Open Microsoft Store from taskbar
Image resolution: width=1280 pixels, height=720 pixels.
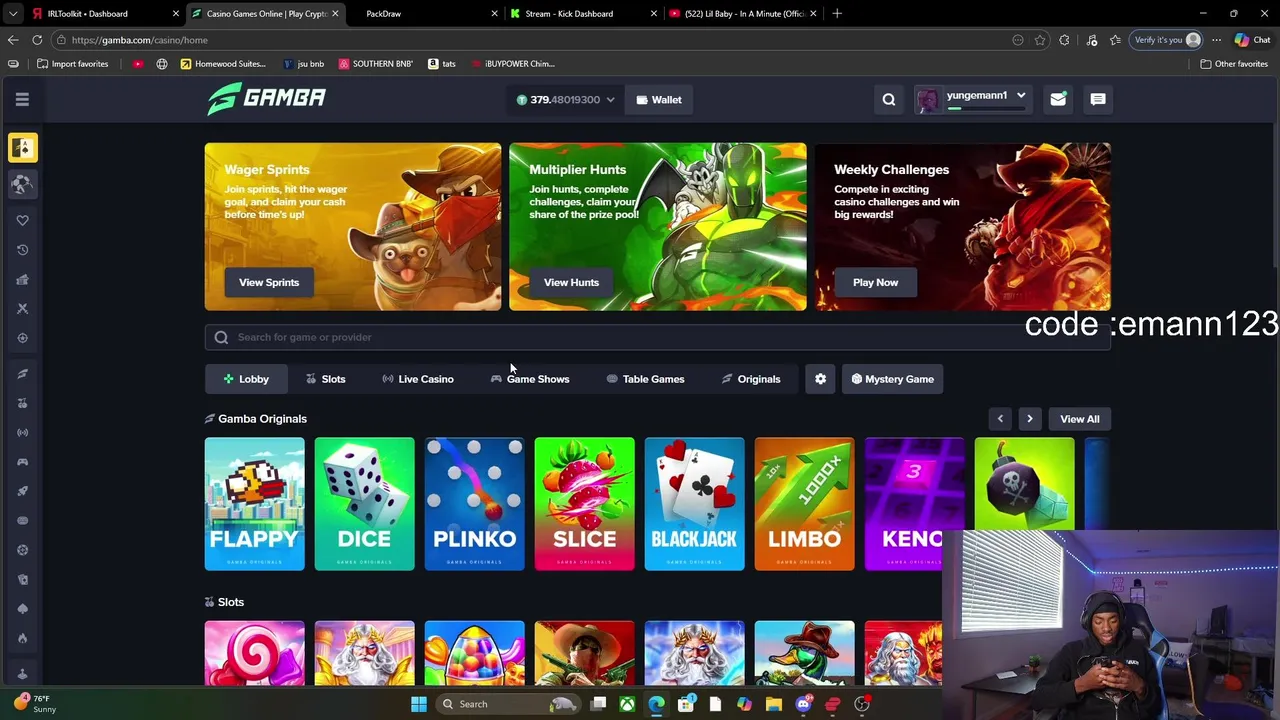point(686,704)
